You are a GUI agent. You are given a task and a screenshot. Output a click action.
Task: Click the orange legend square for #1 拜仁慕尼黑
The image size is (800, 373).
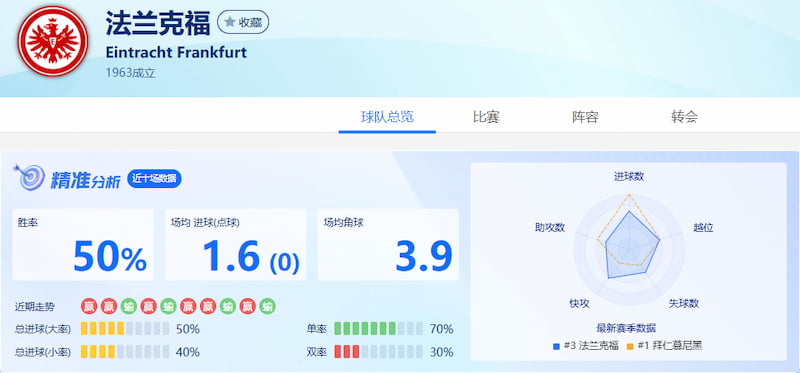[x=630, y=346]
